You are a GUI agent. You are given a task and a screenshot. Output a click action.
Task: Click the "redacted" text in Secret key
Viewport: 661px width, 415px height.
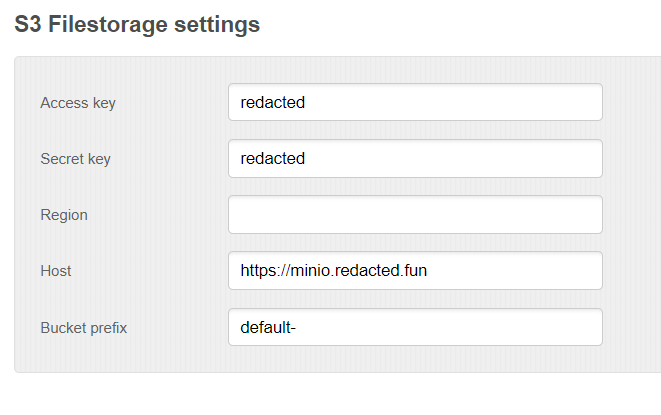272,158
